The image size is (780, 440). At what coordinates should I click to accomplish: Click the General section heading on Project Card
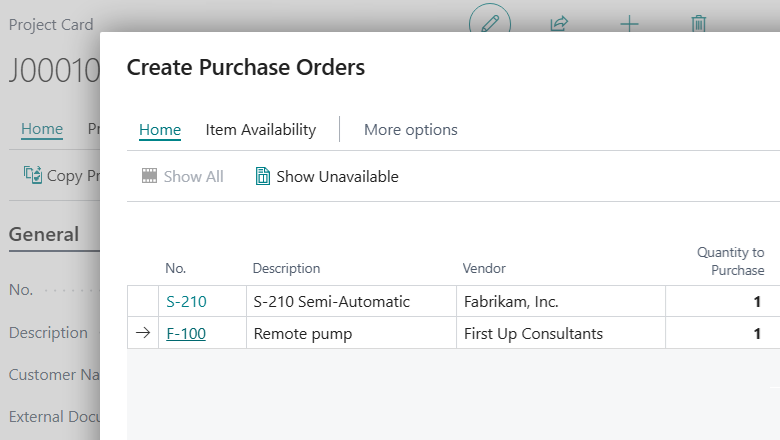(44, 234)
